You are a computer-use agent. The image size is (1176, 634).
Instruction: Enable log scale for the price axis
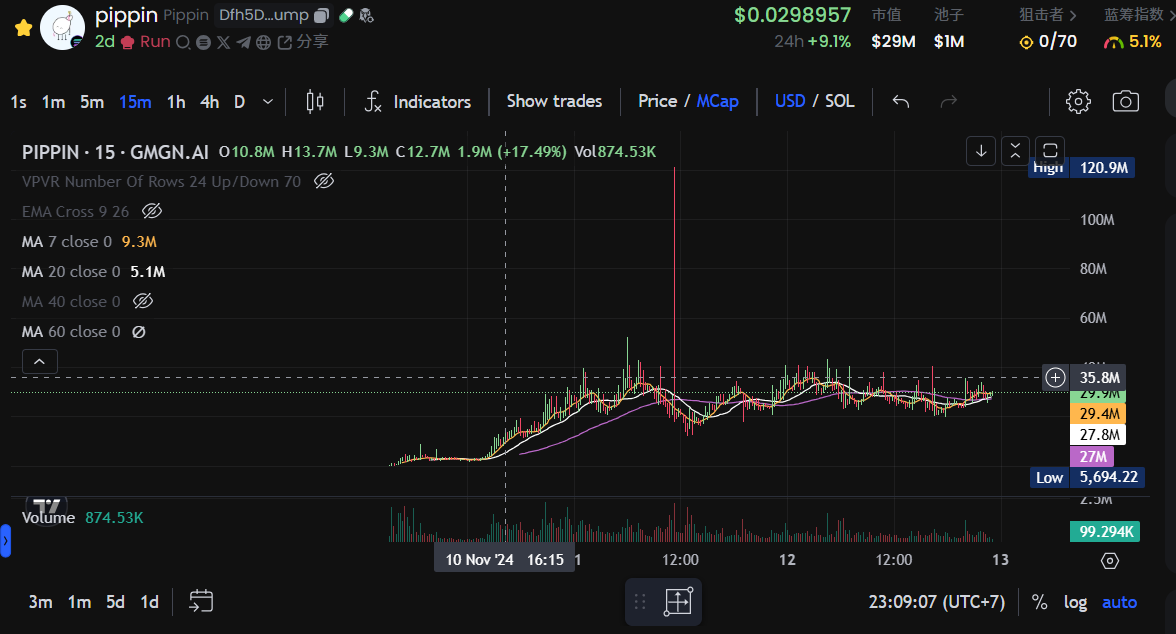pyautogui.click(x=1075, y=602)
